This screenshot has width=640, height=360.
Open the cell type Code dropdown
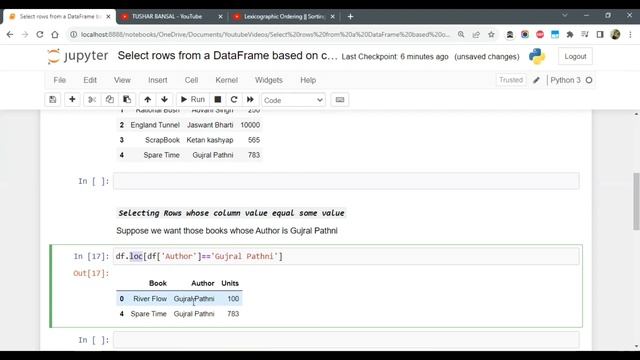293,100
